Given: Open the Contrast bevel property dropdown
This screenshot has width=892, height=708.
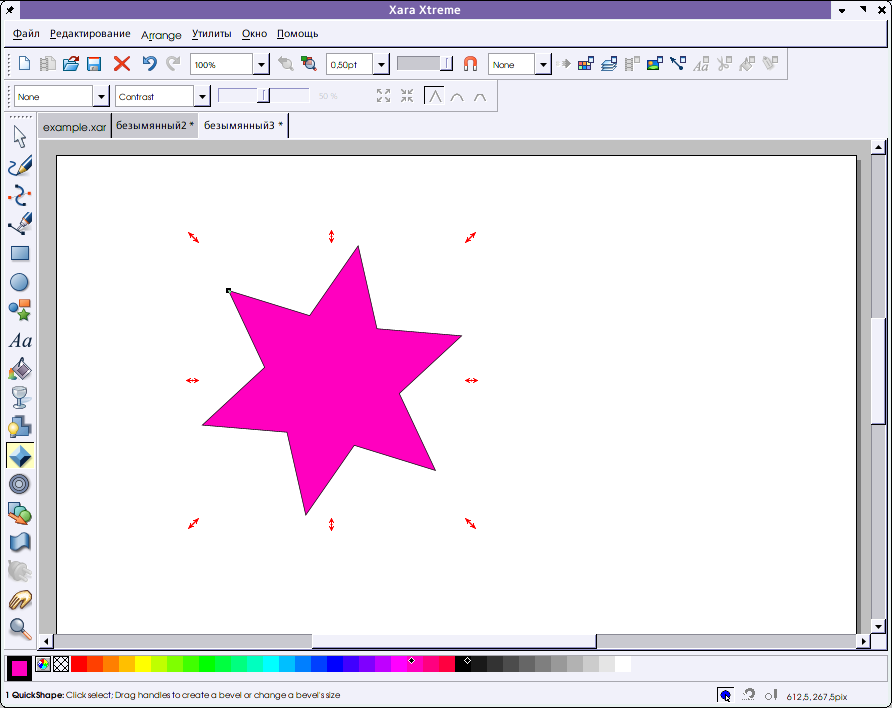Looking at the screenshot, I should coord(202,97).
